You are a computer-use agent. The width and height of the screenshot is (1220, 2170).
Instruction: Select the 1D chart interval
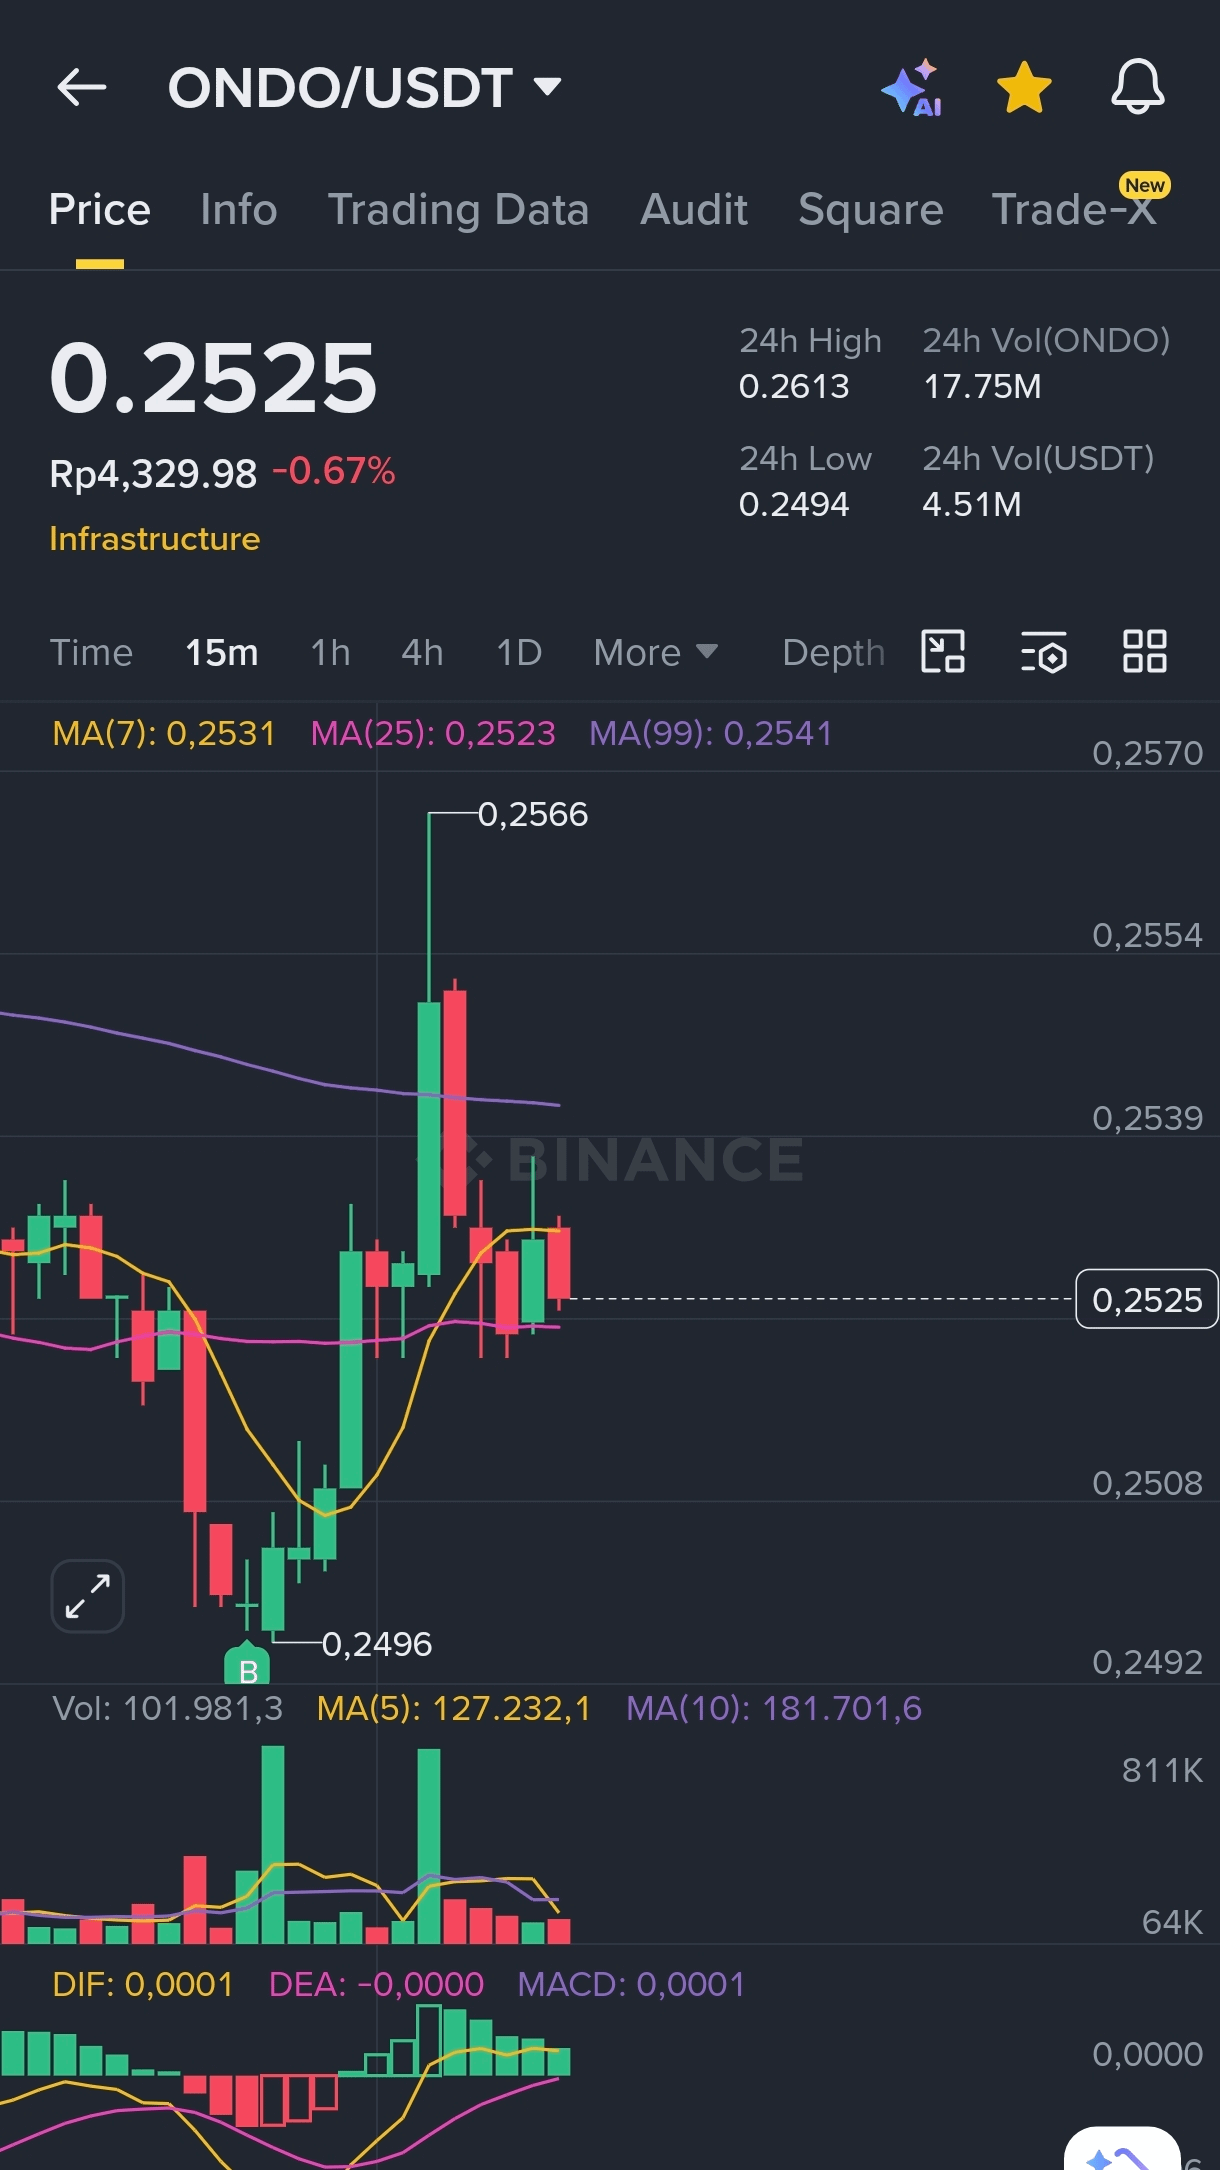click(x=519, y=653)
